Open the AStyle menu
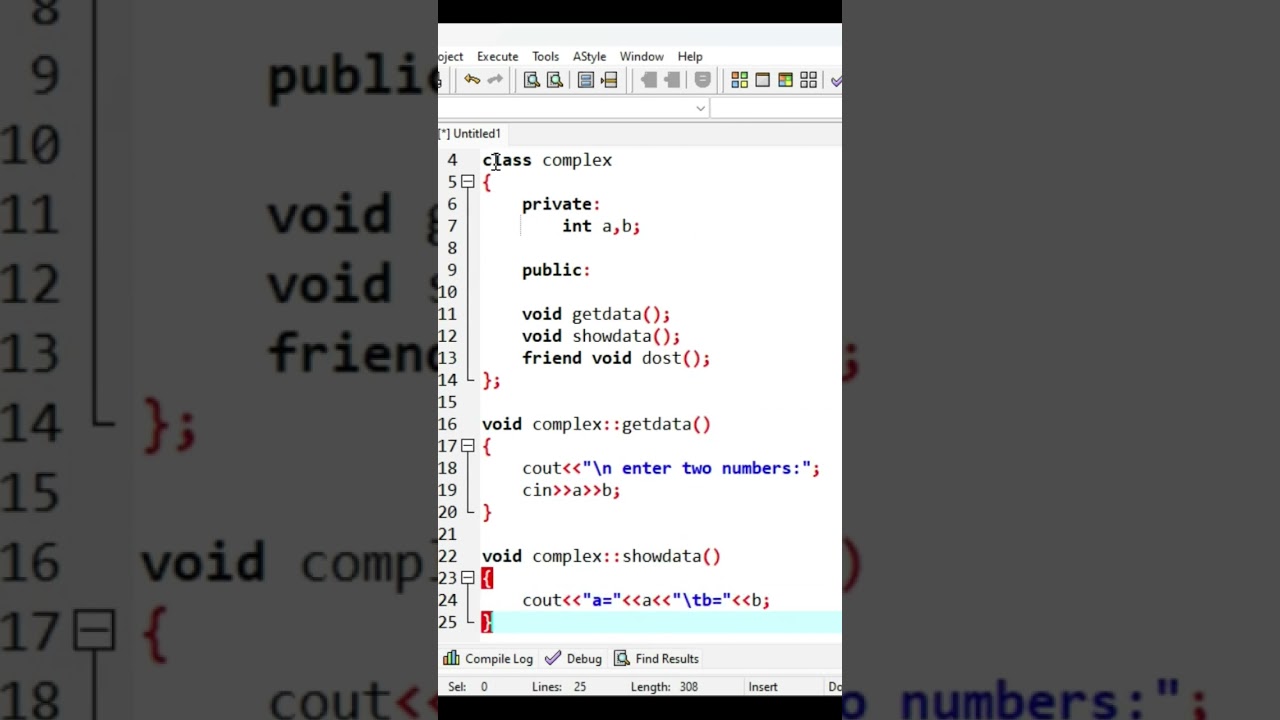 [589, 56]
